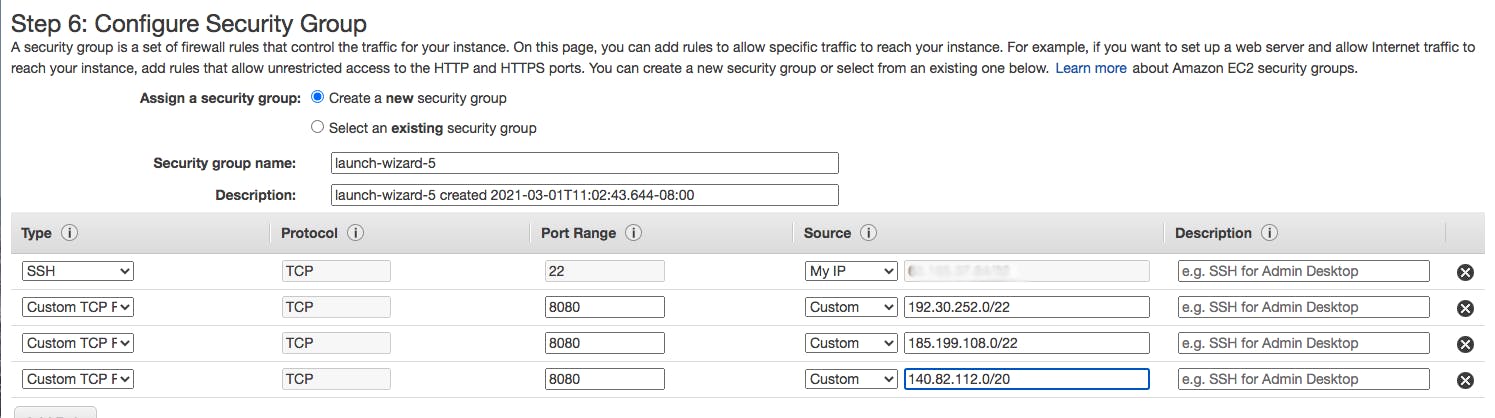Click the SSH rule description field
Viewport: 1495px width, 418px height.
1304,271
